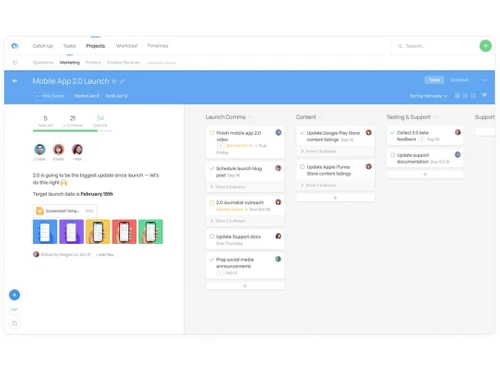Click the calendar icon at bottom of left sidebar
Screen dimensions: 500x375
14,323
